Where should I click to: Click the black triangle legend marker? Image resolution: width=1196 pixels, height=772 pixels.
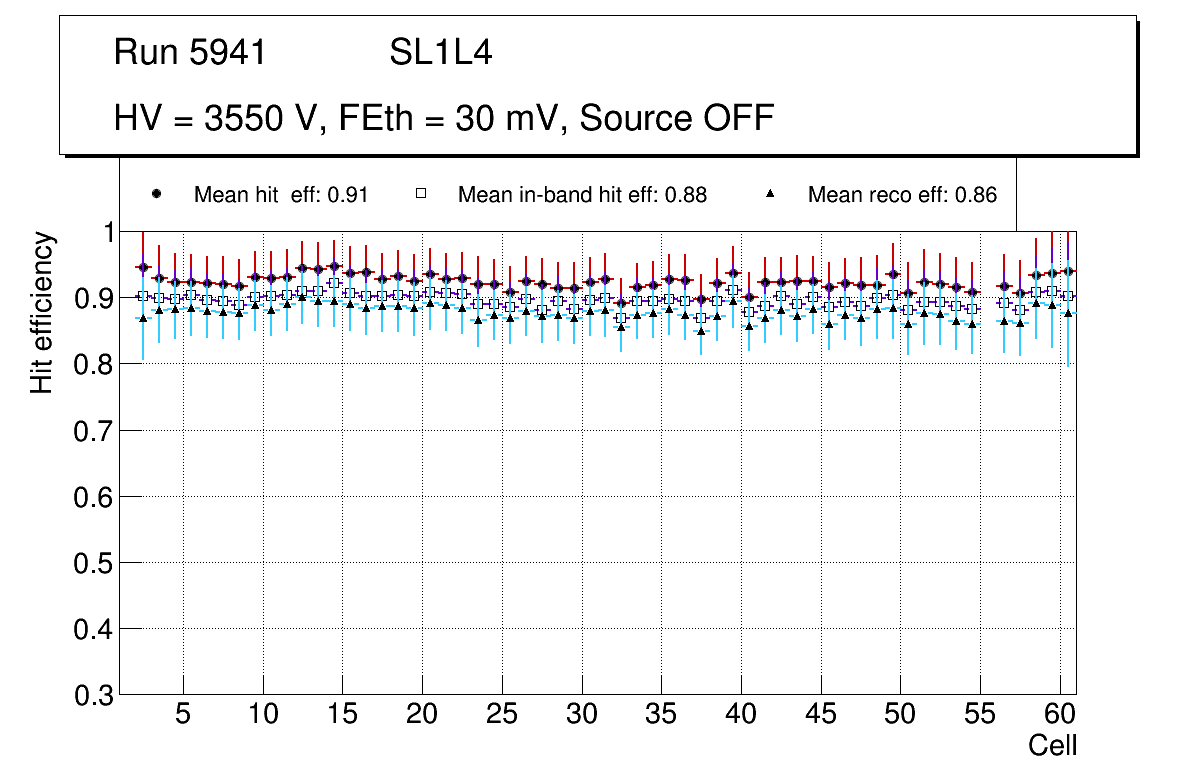coord(771,194)
